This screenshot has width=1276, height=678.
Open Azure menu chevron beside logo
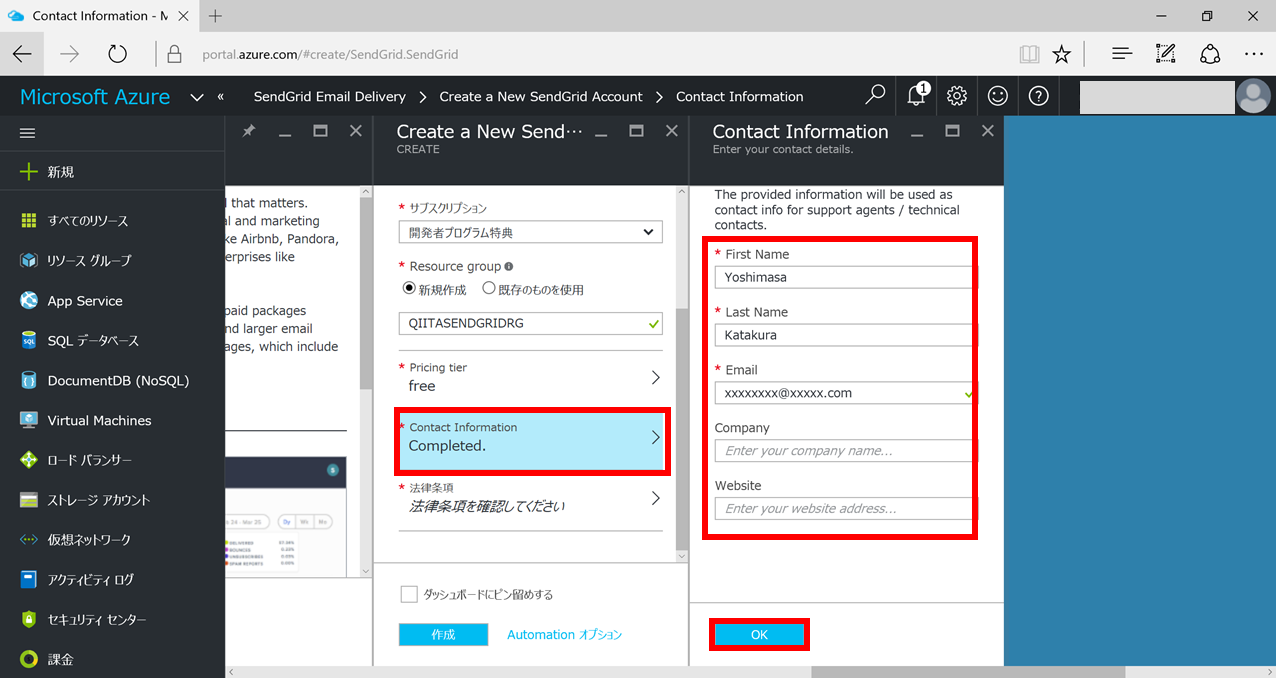click(x=197, y=97)
